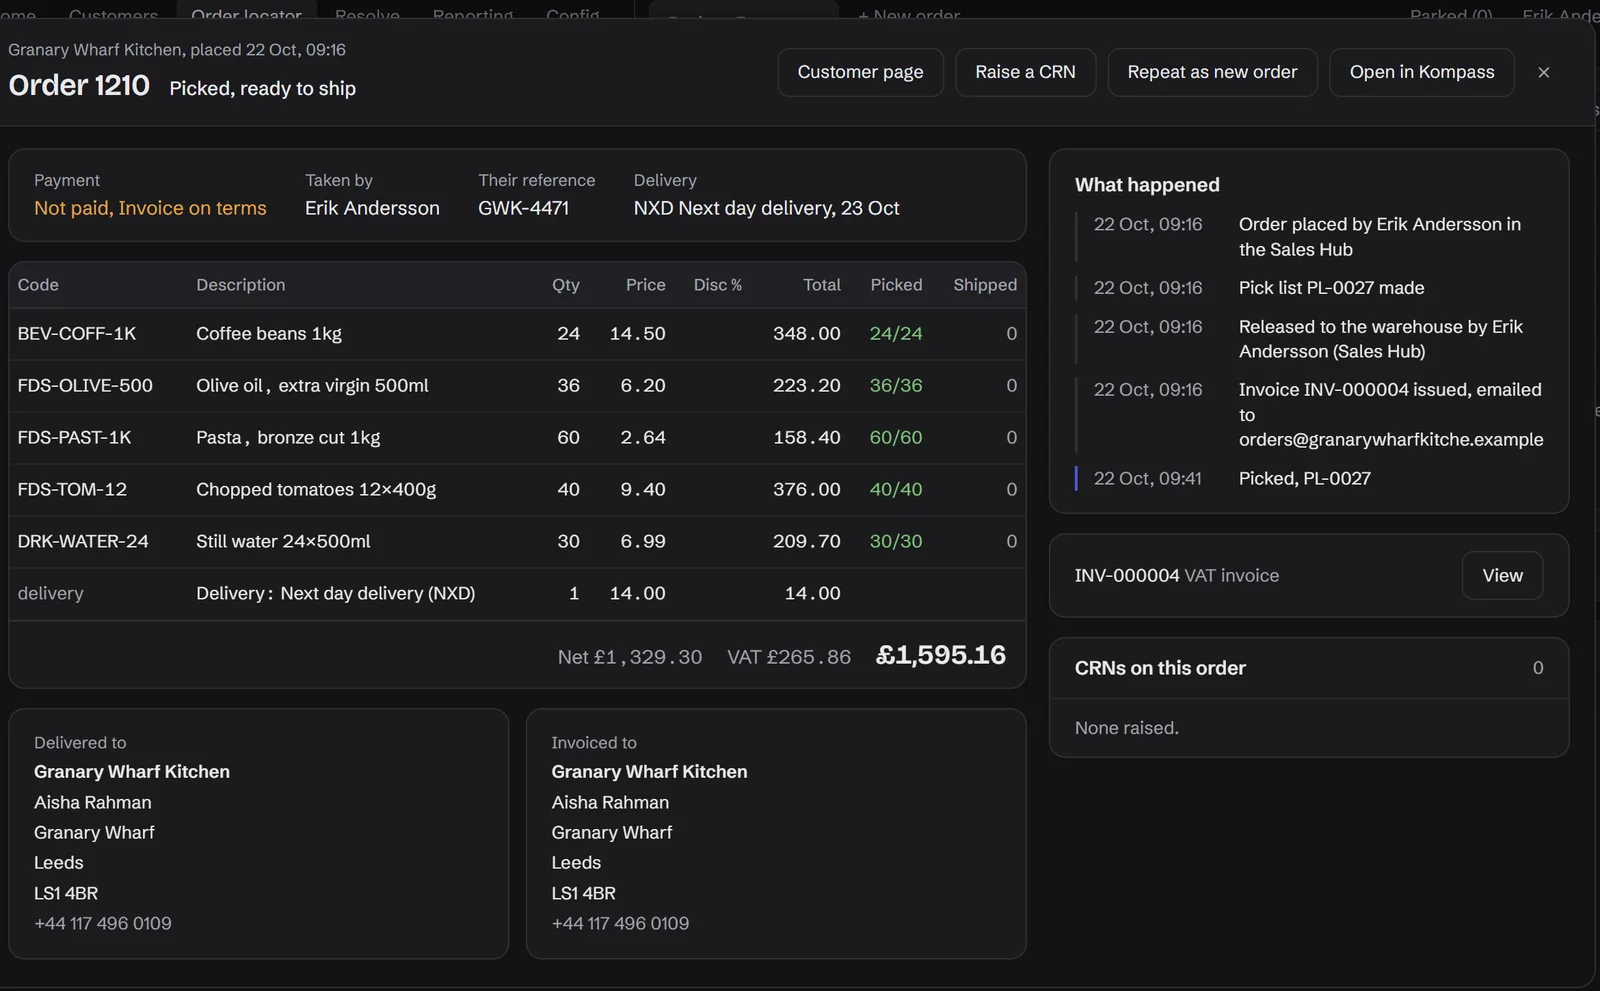Click picked quantity 24/24 for coffee beans
This screenshot has height=991, width=1600.
tap(896, 333)
